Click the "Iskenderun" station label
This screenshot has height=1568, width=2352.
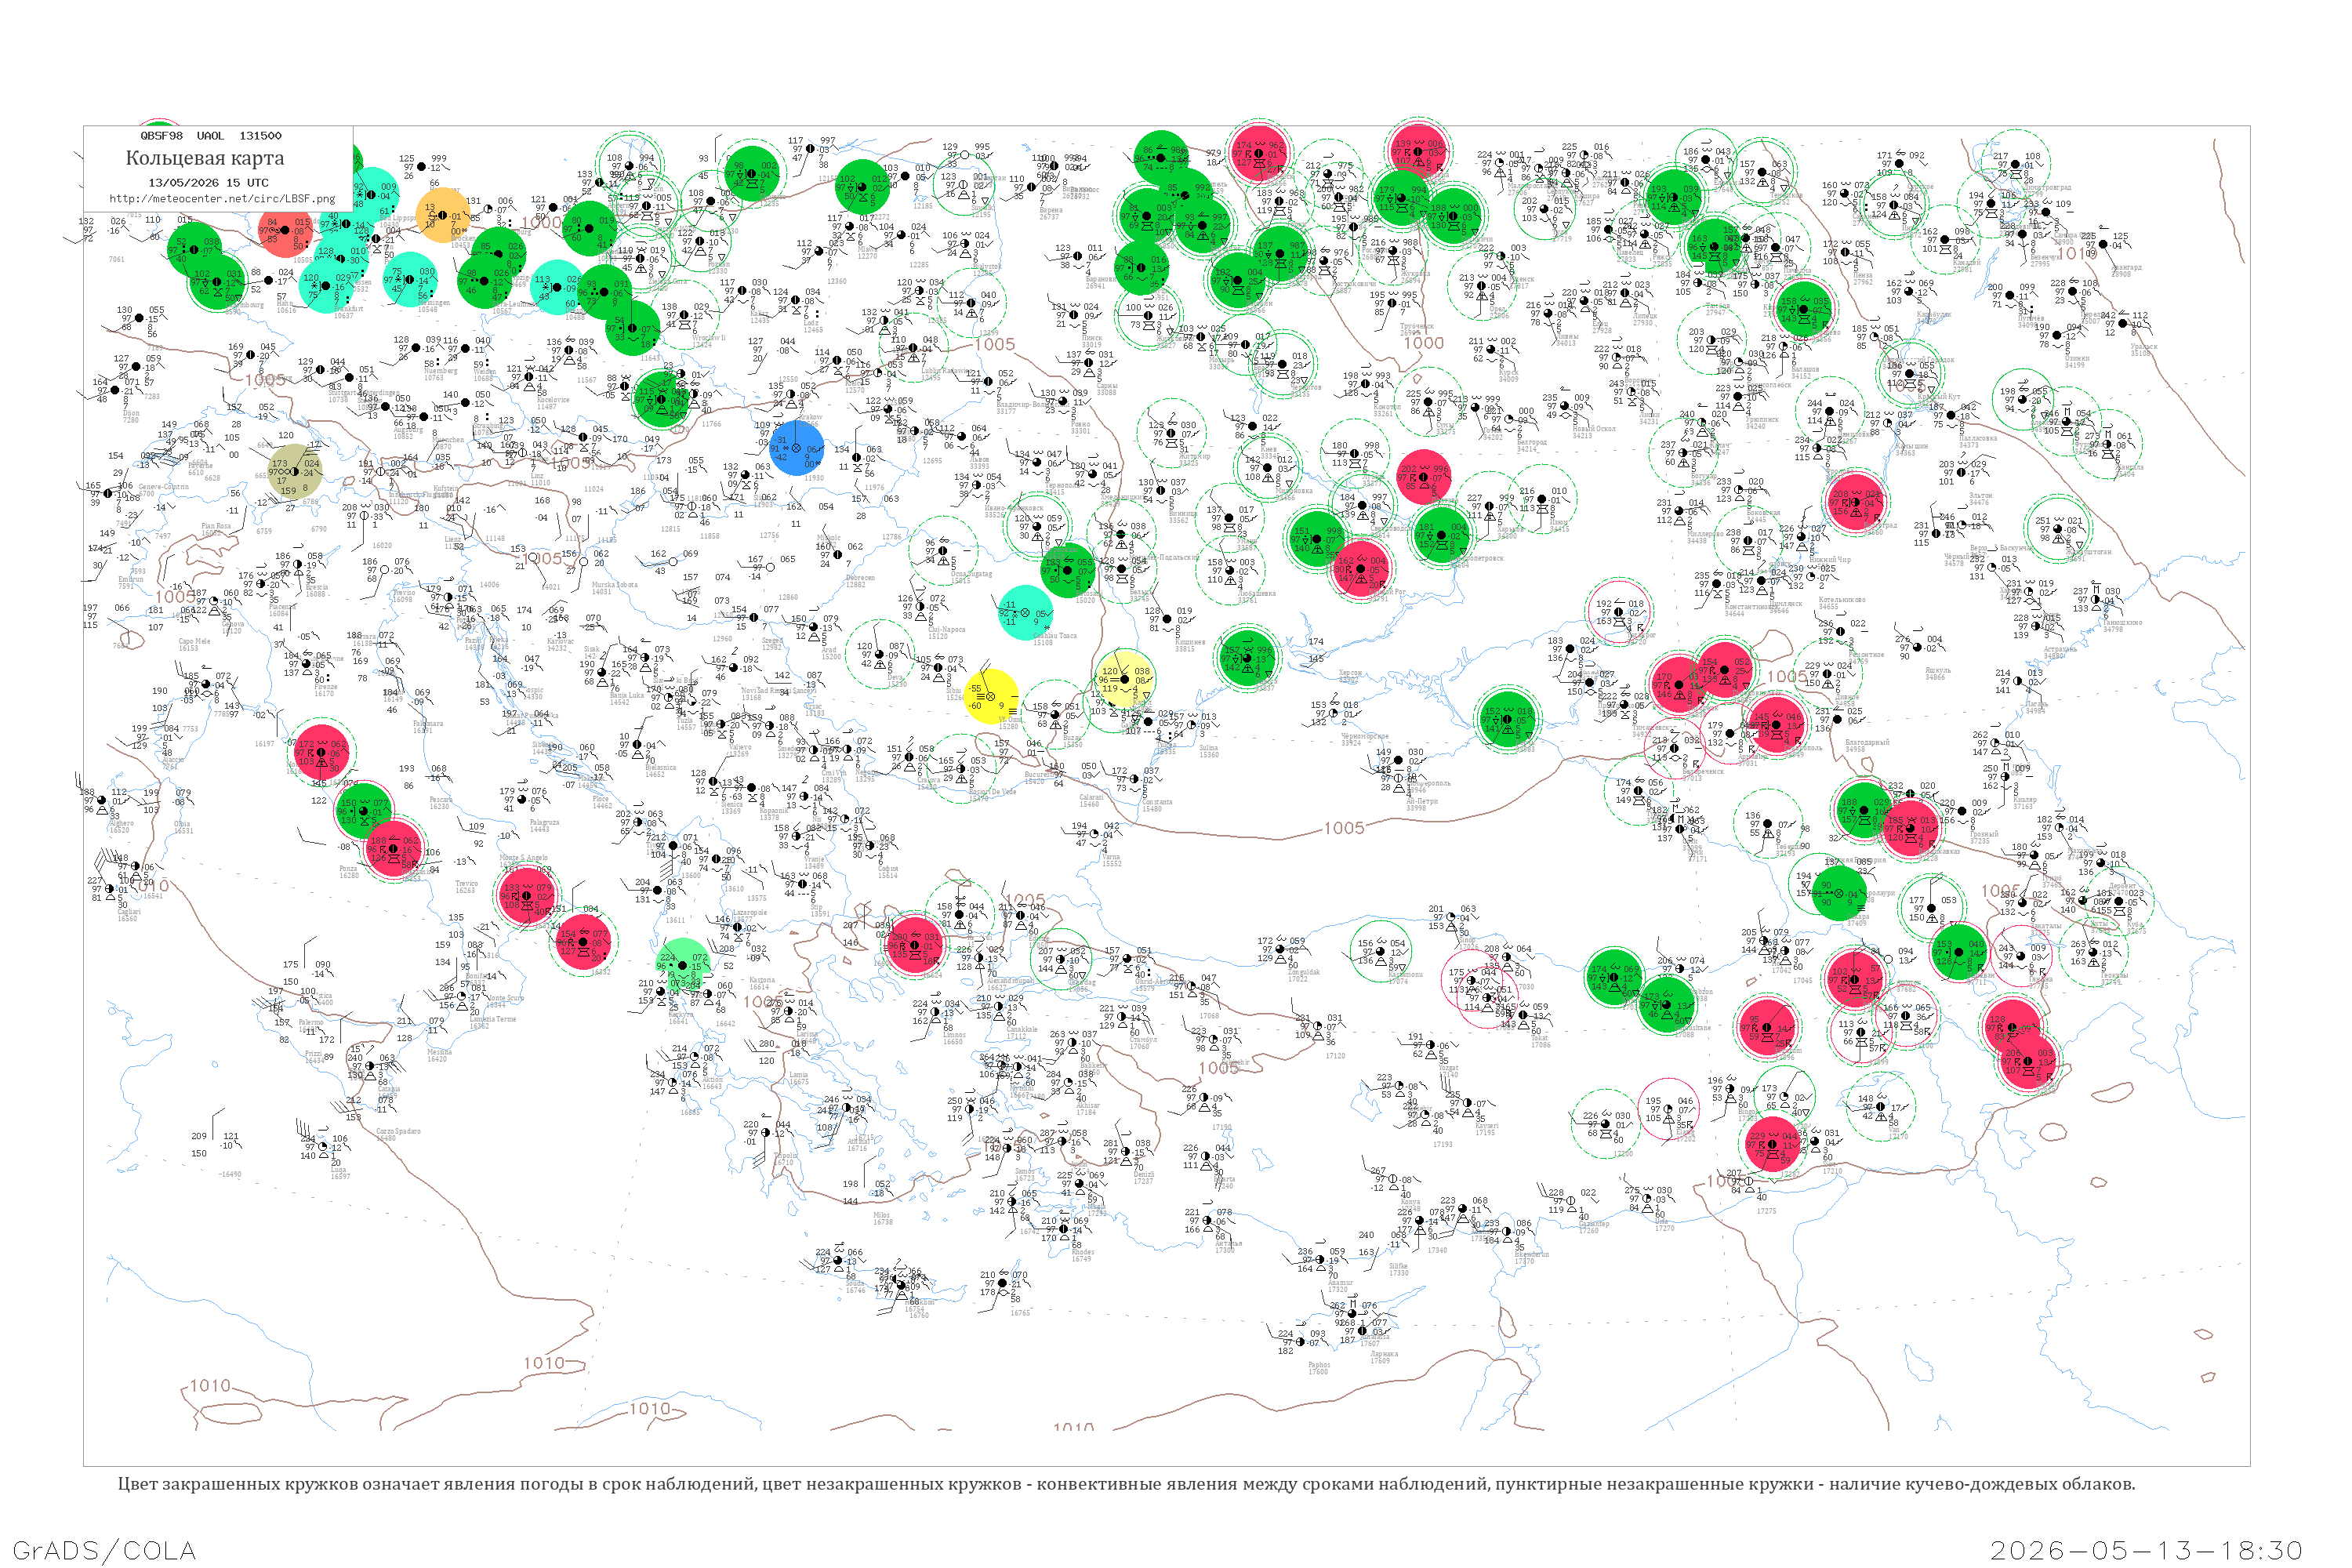tap(1532, 1255)
